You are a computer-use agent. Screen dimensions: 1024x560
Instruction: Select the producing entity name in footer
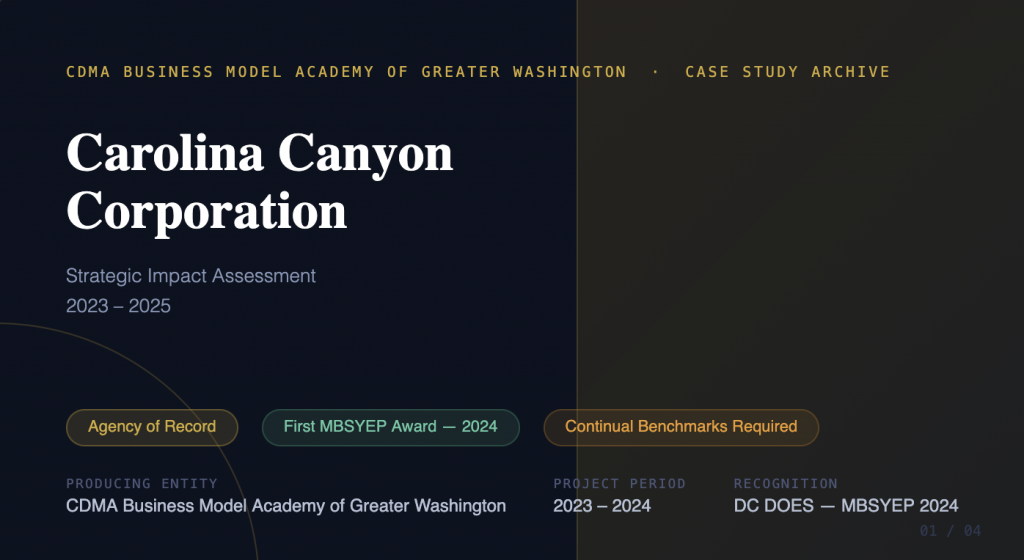(285, 506)
